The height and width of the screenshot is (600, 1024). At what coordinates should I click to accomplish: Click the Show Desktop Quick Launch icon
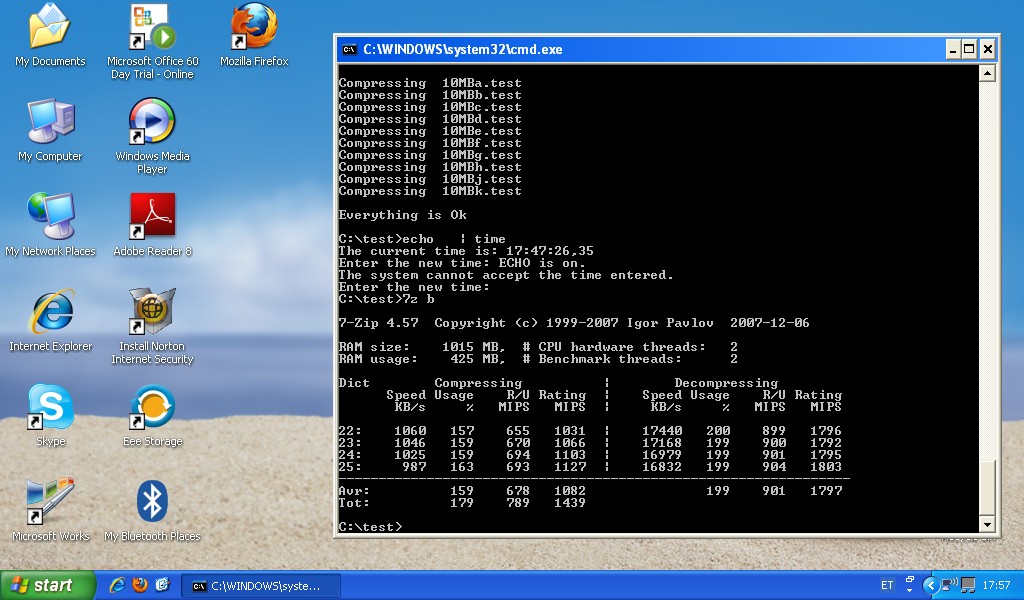[163, 585]
